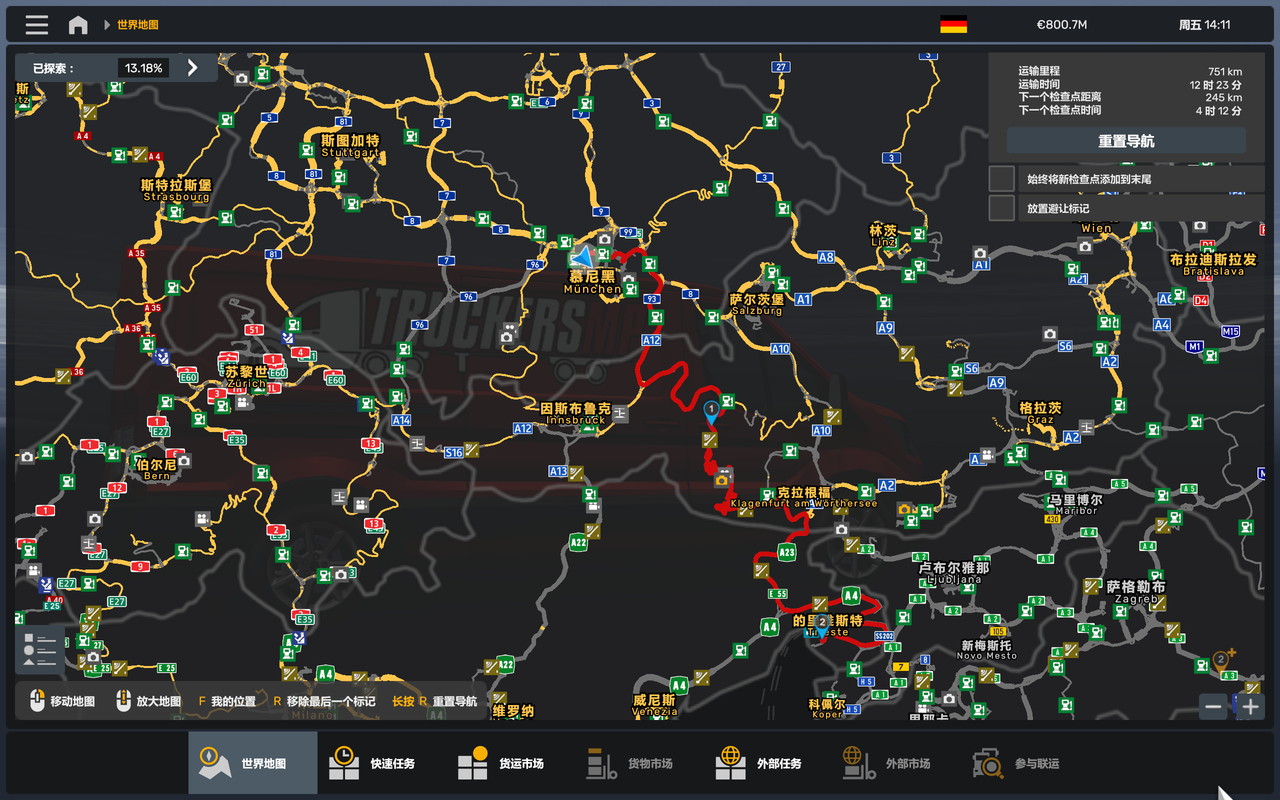The width and height of the screenshot is (1280, 800).
Task: Click the SS202 road sign near Trieste
Action: (x=884, y=636)
